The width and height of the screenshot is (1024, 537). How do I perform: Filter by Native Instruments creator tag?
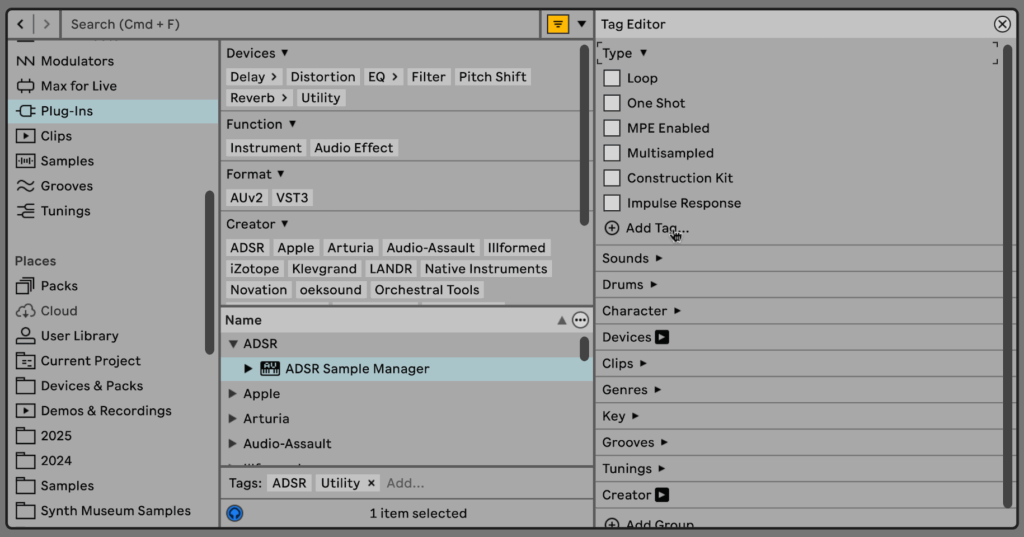pos(486,268)
